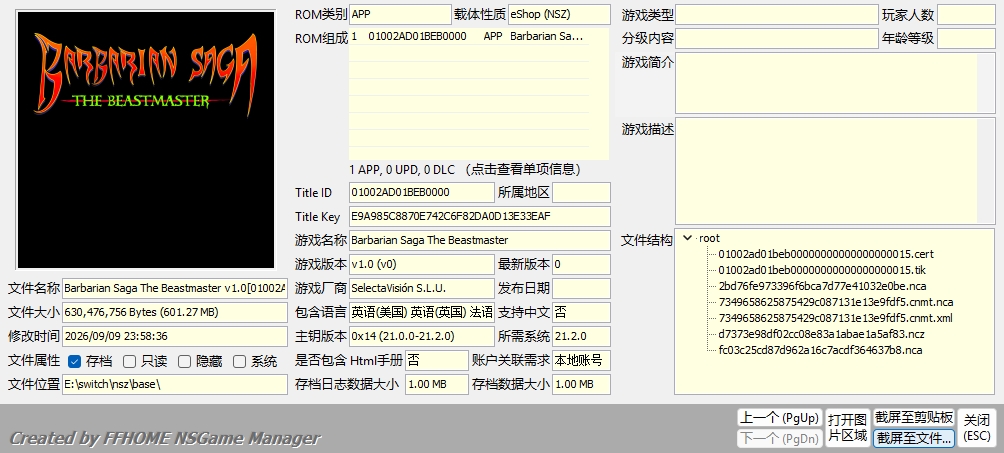This screenshot has width=1004, height=453.
Task: Select the 游戏厂商 SelectaVisión S.L.U. field
Action: coord(422,288)
